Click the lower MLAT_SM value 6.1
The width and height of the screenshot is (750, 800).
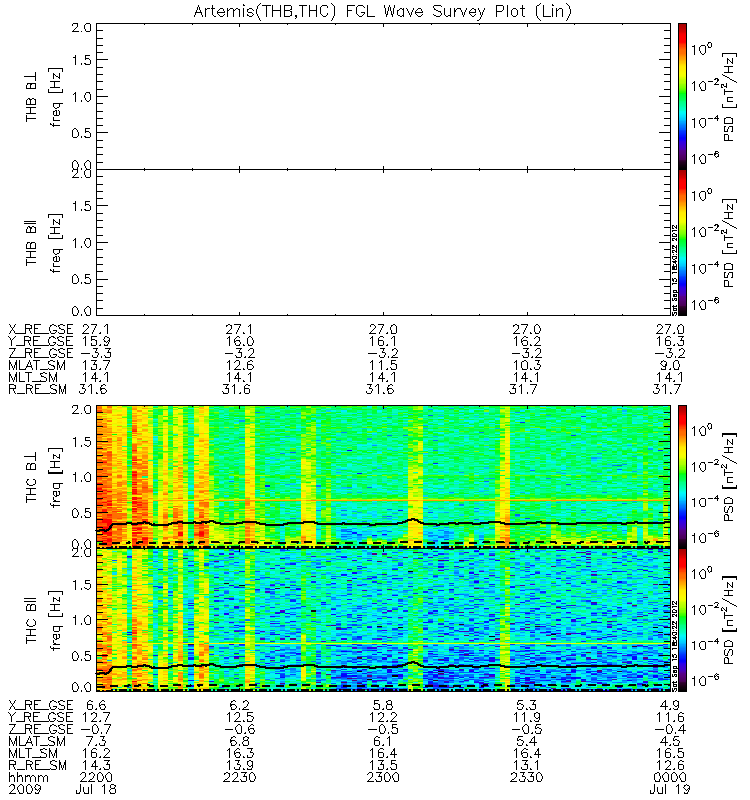click(383, 741)
